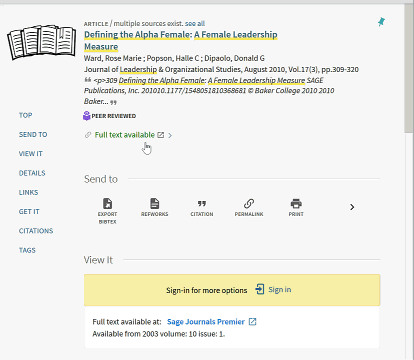Click the 'Sign-in for more options' text
The width and height of the screenshot is (414, 360).
[207, 290]
